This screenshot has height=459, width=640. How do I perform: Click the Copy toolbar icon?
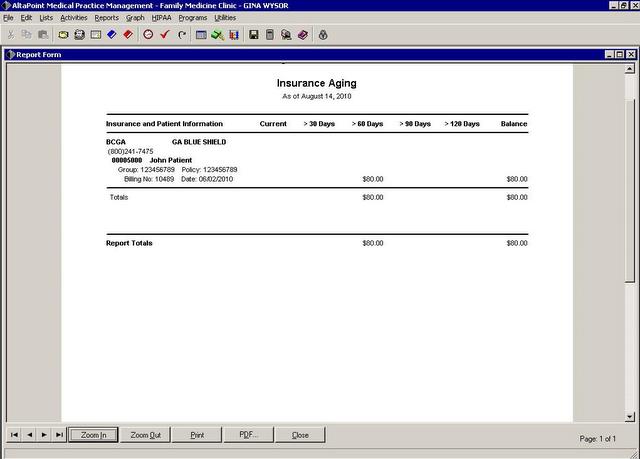point(27,35)
